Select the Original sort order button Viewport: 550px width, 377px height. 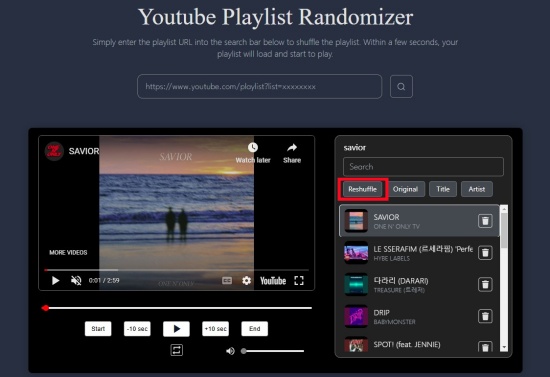pos(405,189)
